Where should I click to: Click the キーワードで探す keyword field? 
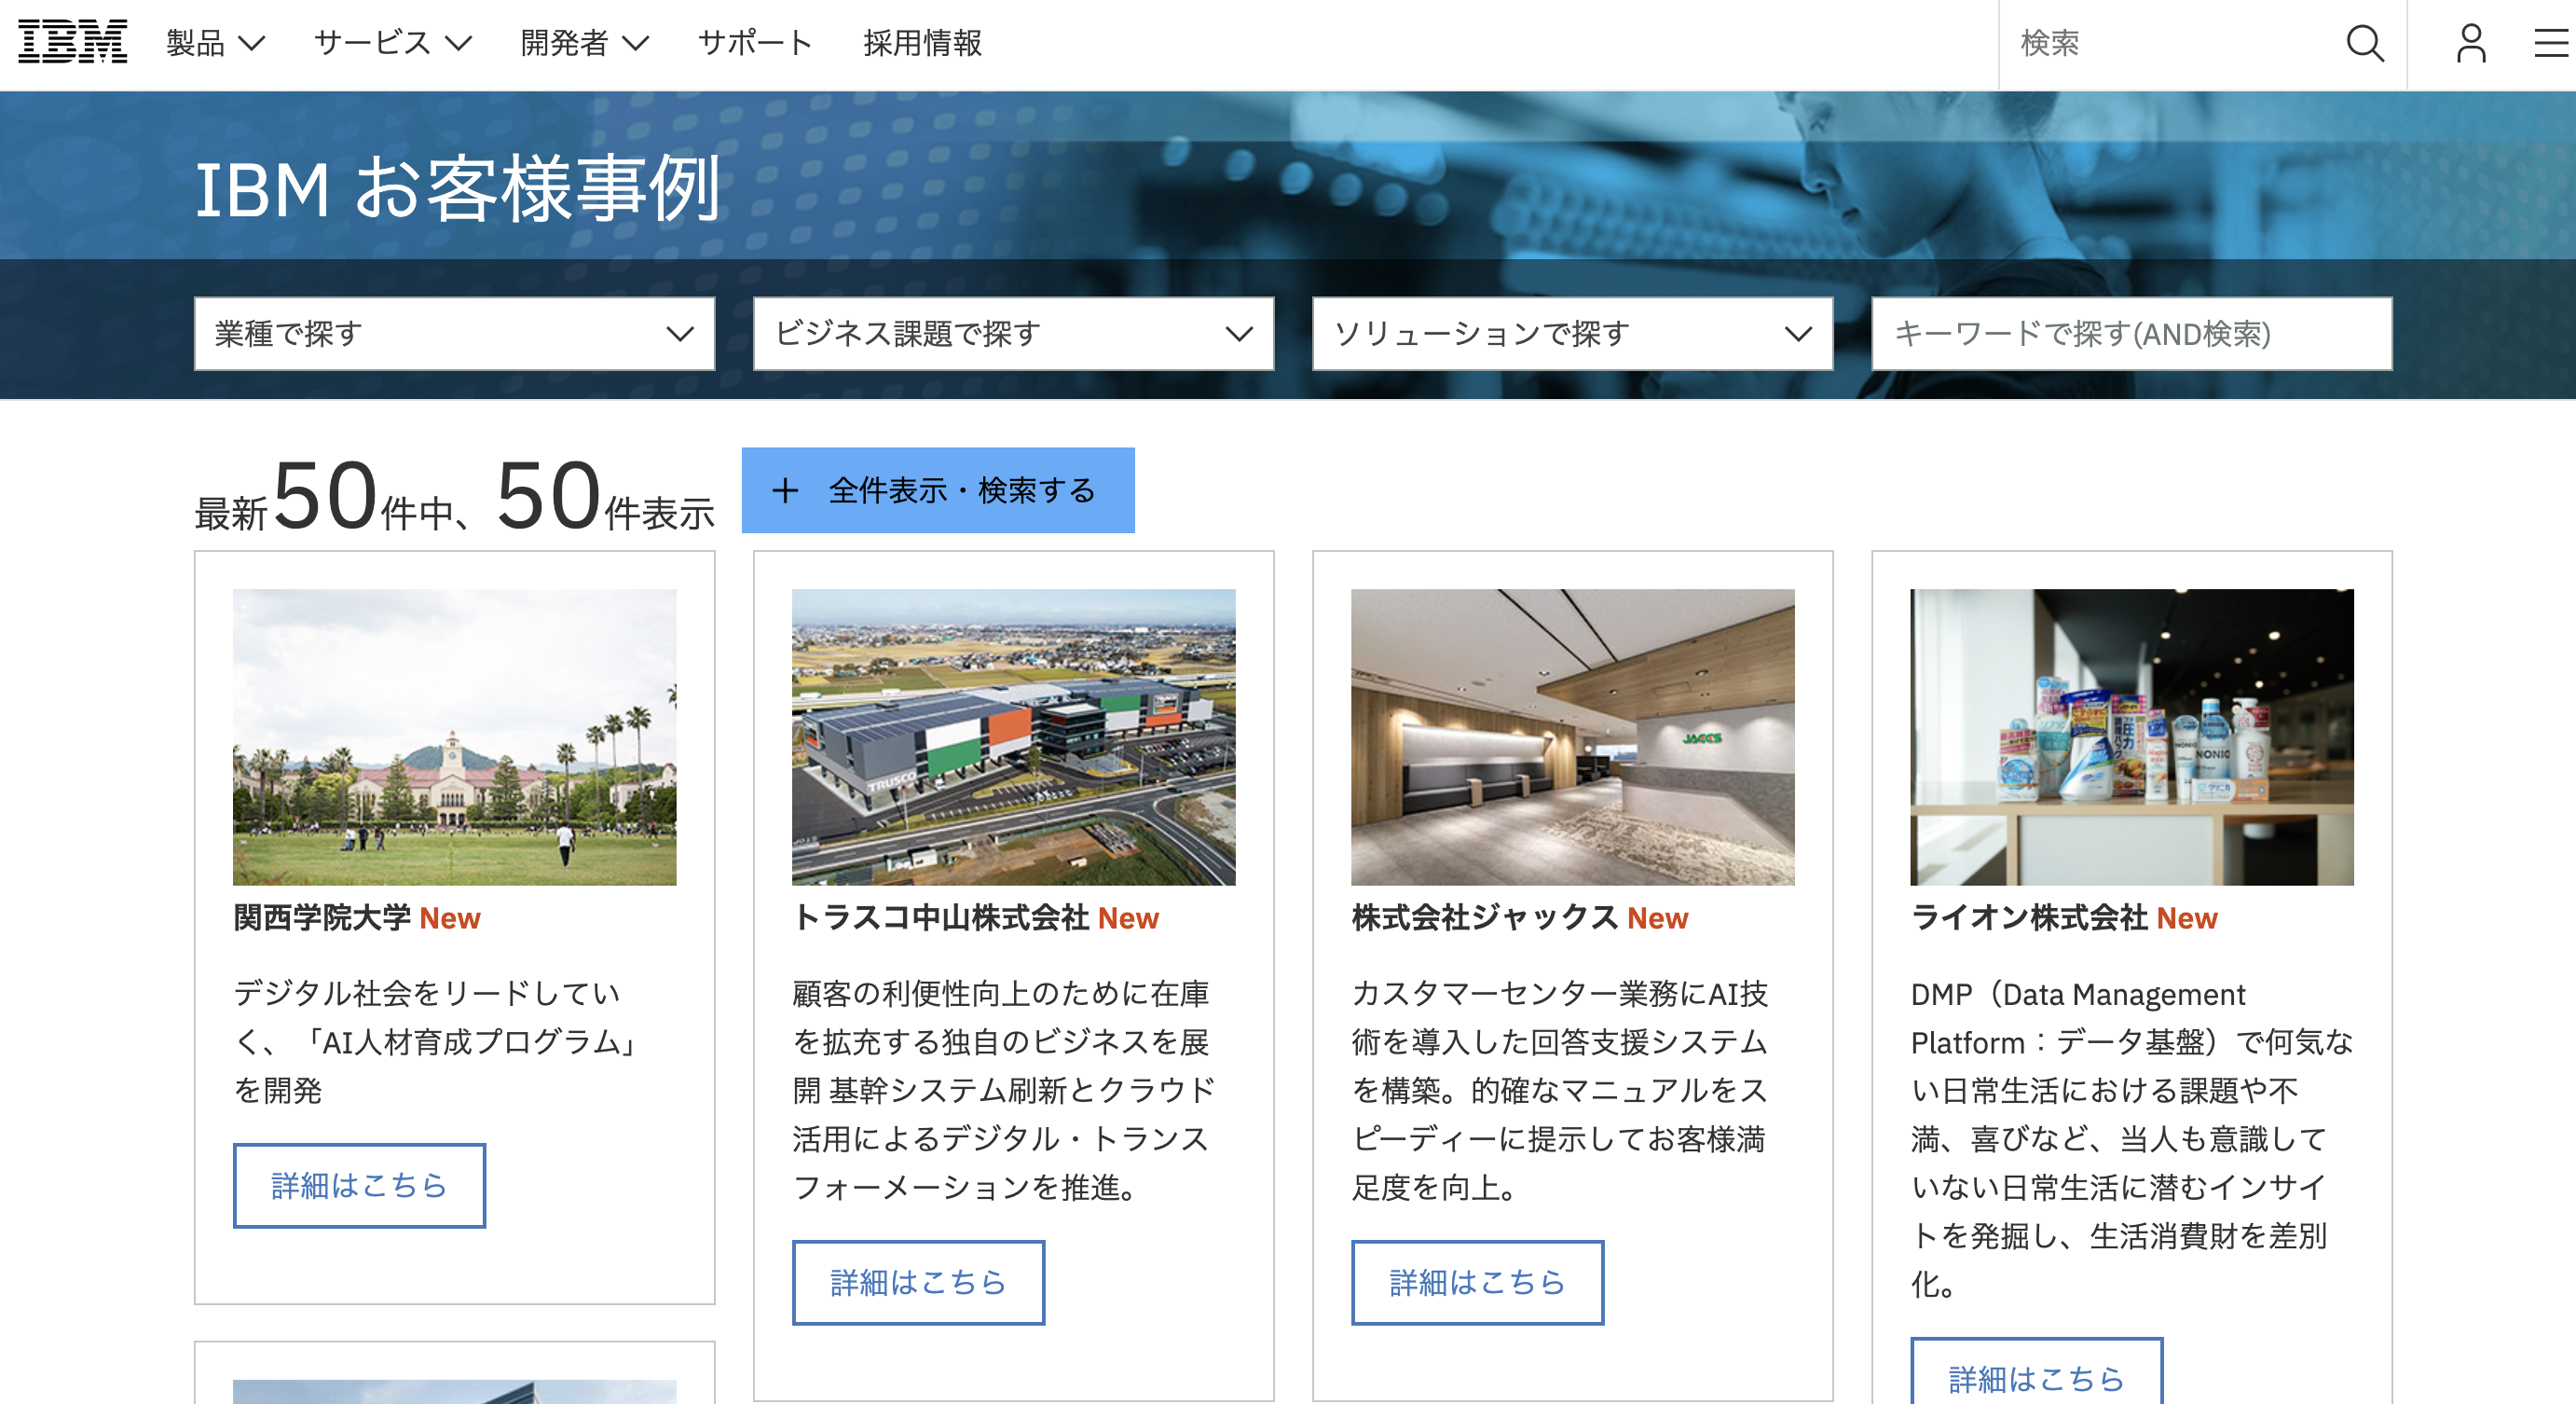coord(2131,333)
